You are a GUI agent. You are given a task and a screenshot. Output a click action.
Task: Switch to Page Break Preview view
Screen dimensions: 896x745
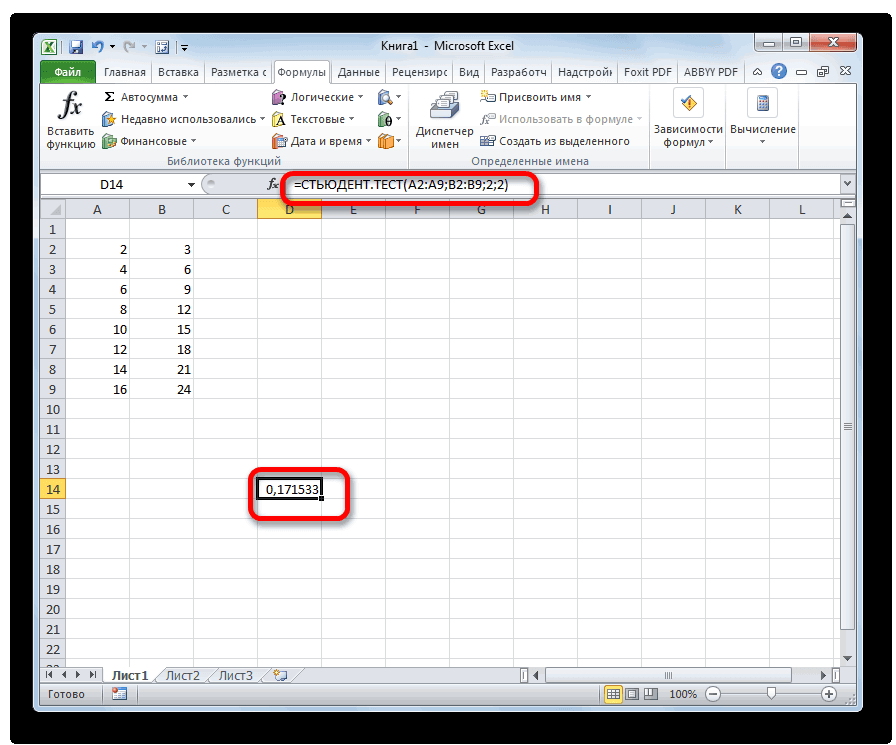(x=652, y=694)
